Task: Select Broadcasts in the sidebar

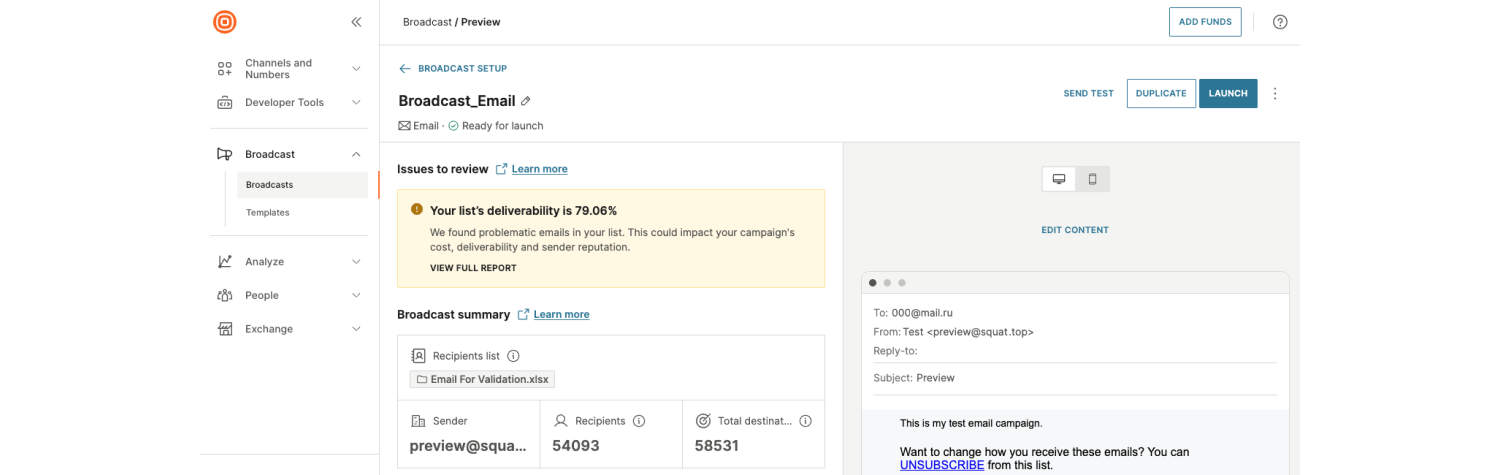Action: coord(270,185)
